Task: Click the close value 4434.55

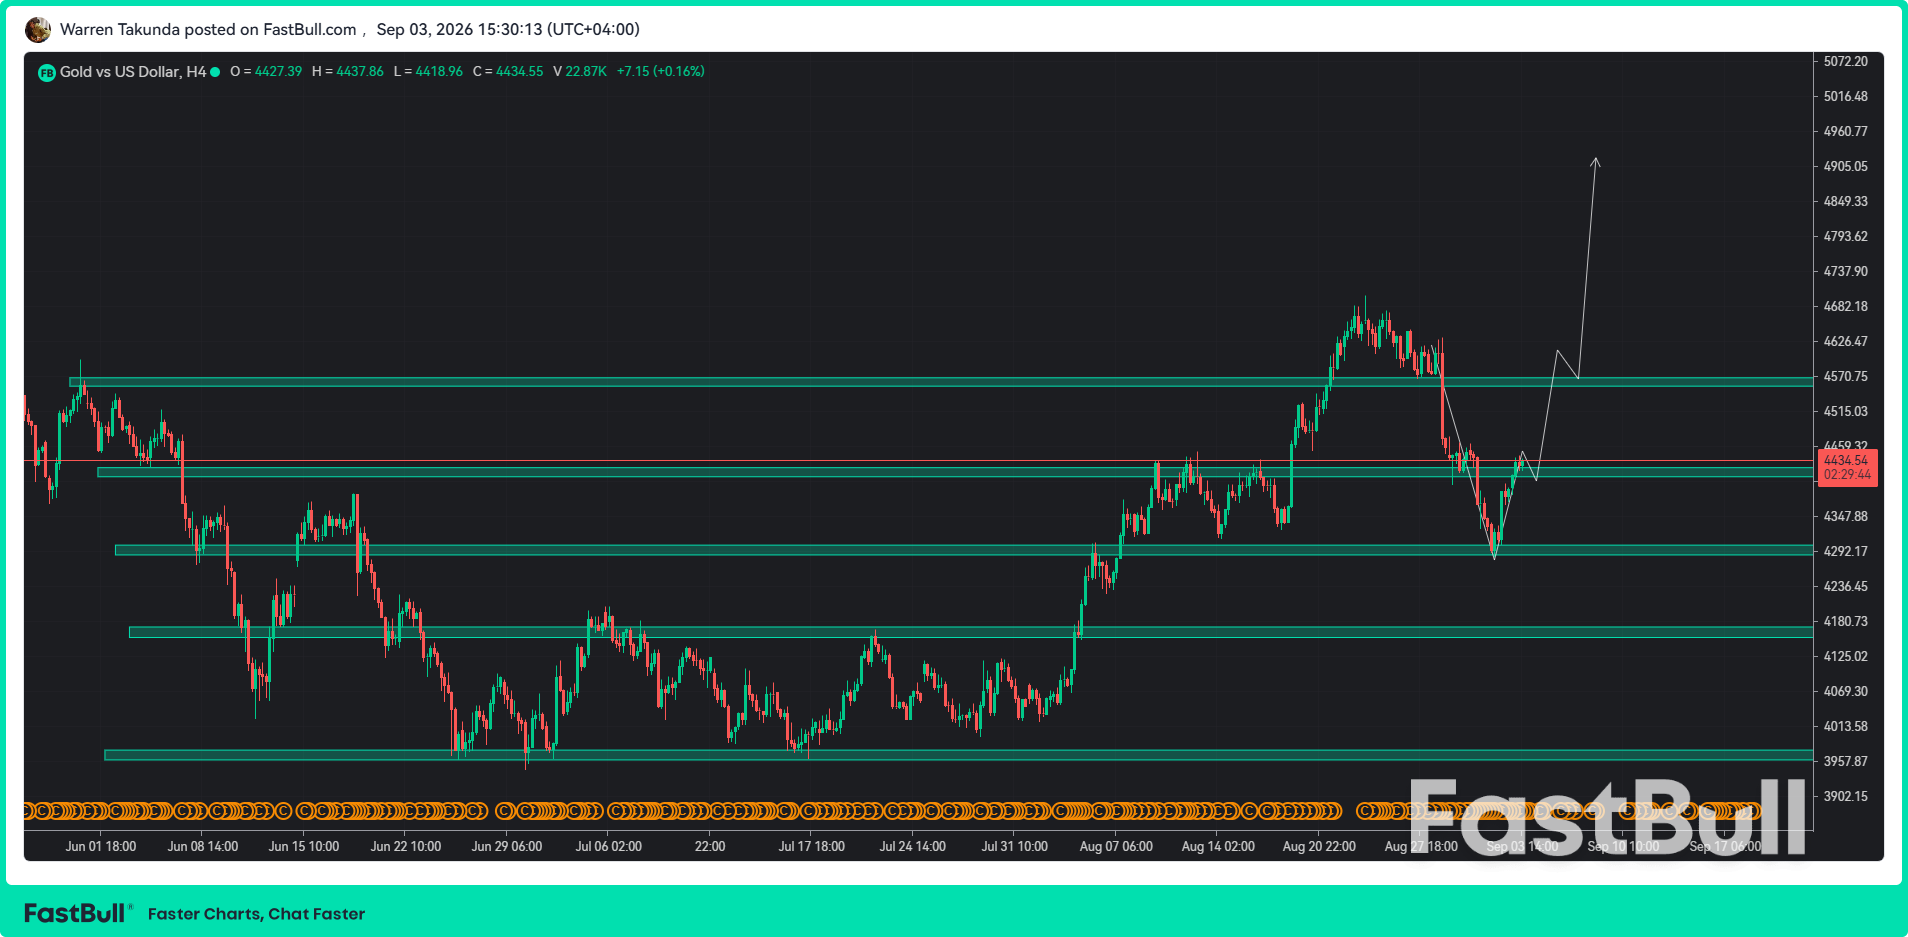Action: [x=520, y=72]
